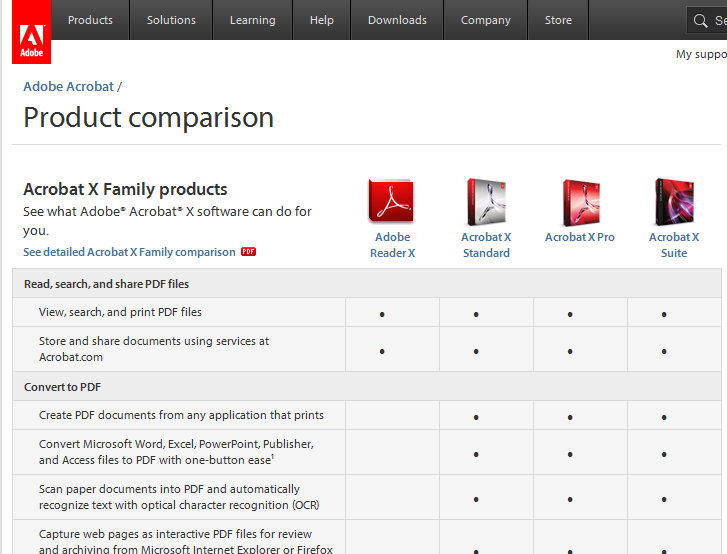Click the Acrobat X Standard box icon
Screen dimensions: 727x554
point(486,201)
